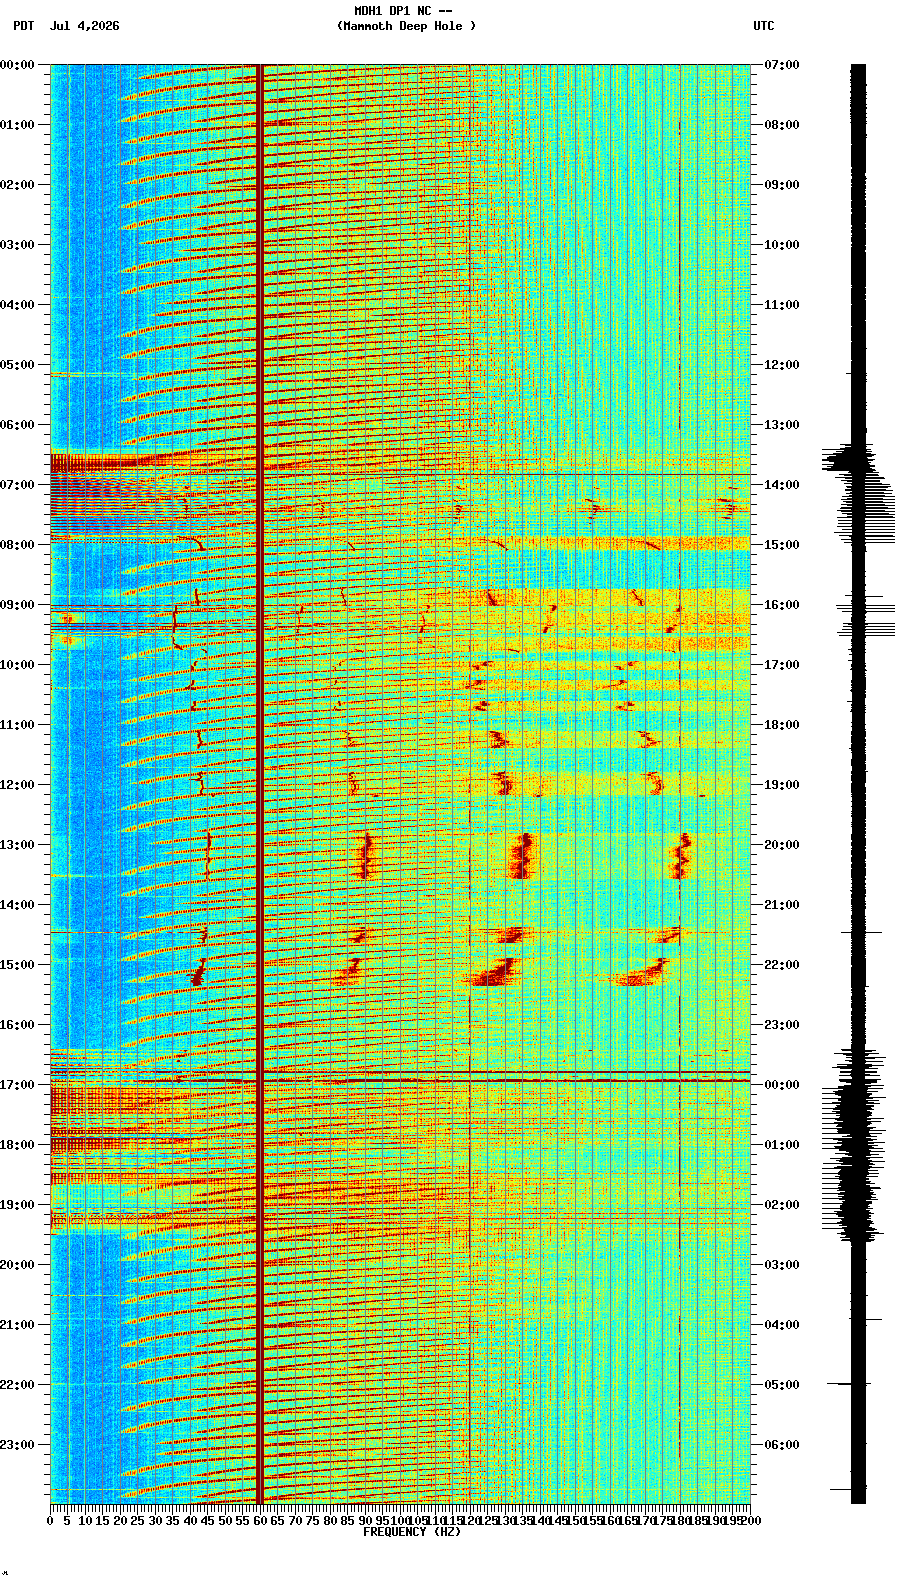
Task: Click the 16:00 label on UTC axis
Action: pos(782,605)
